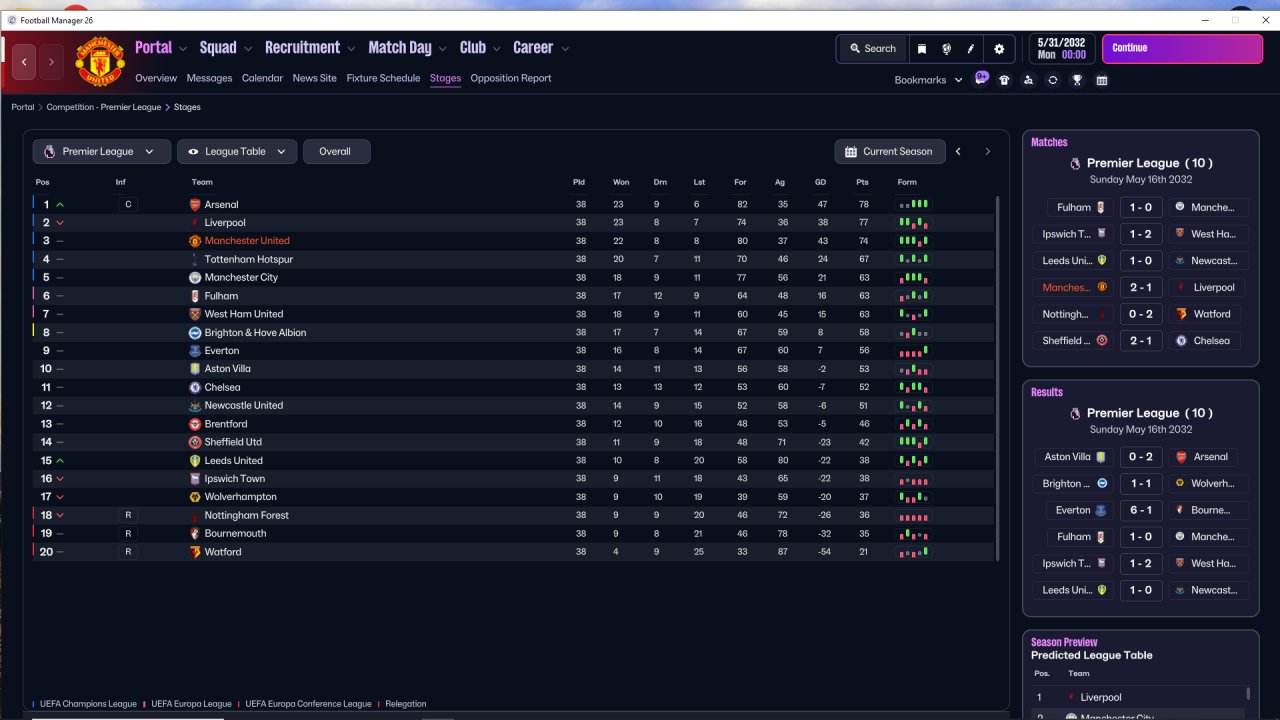Sort the table by the Won column header
Viewport: 1280px width, 720px height.
(x=621, y=182)
